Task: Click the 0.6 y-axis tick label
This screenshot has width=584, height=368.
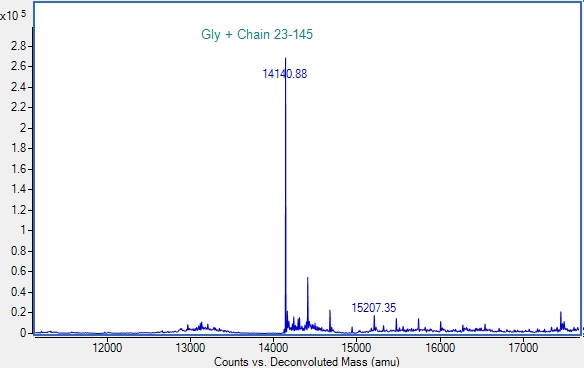Action: [x=19, y=271]
